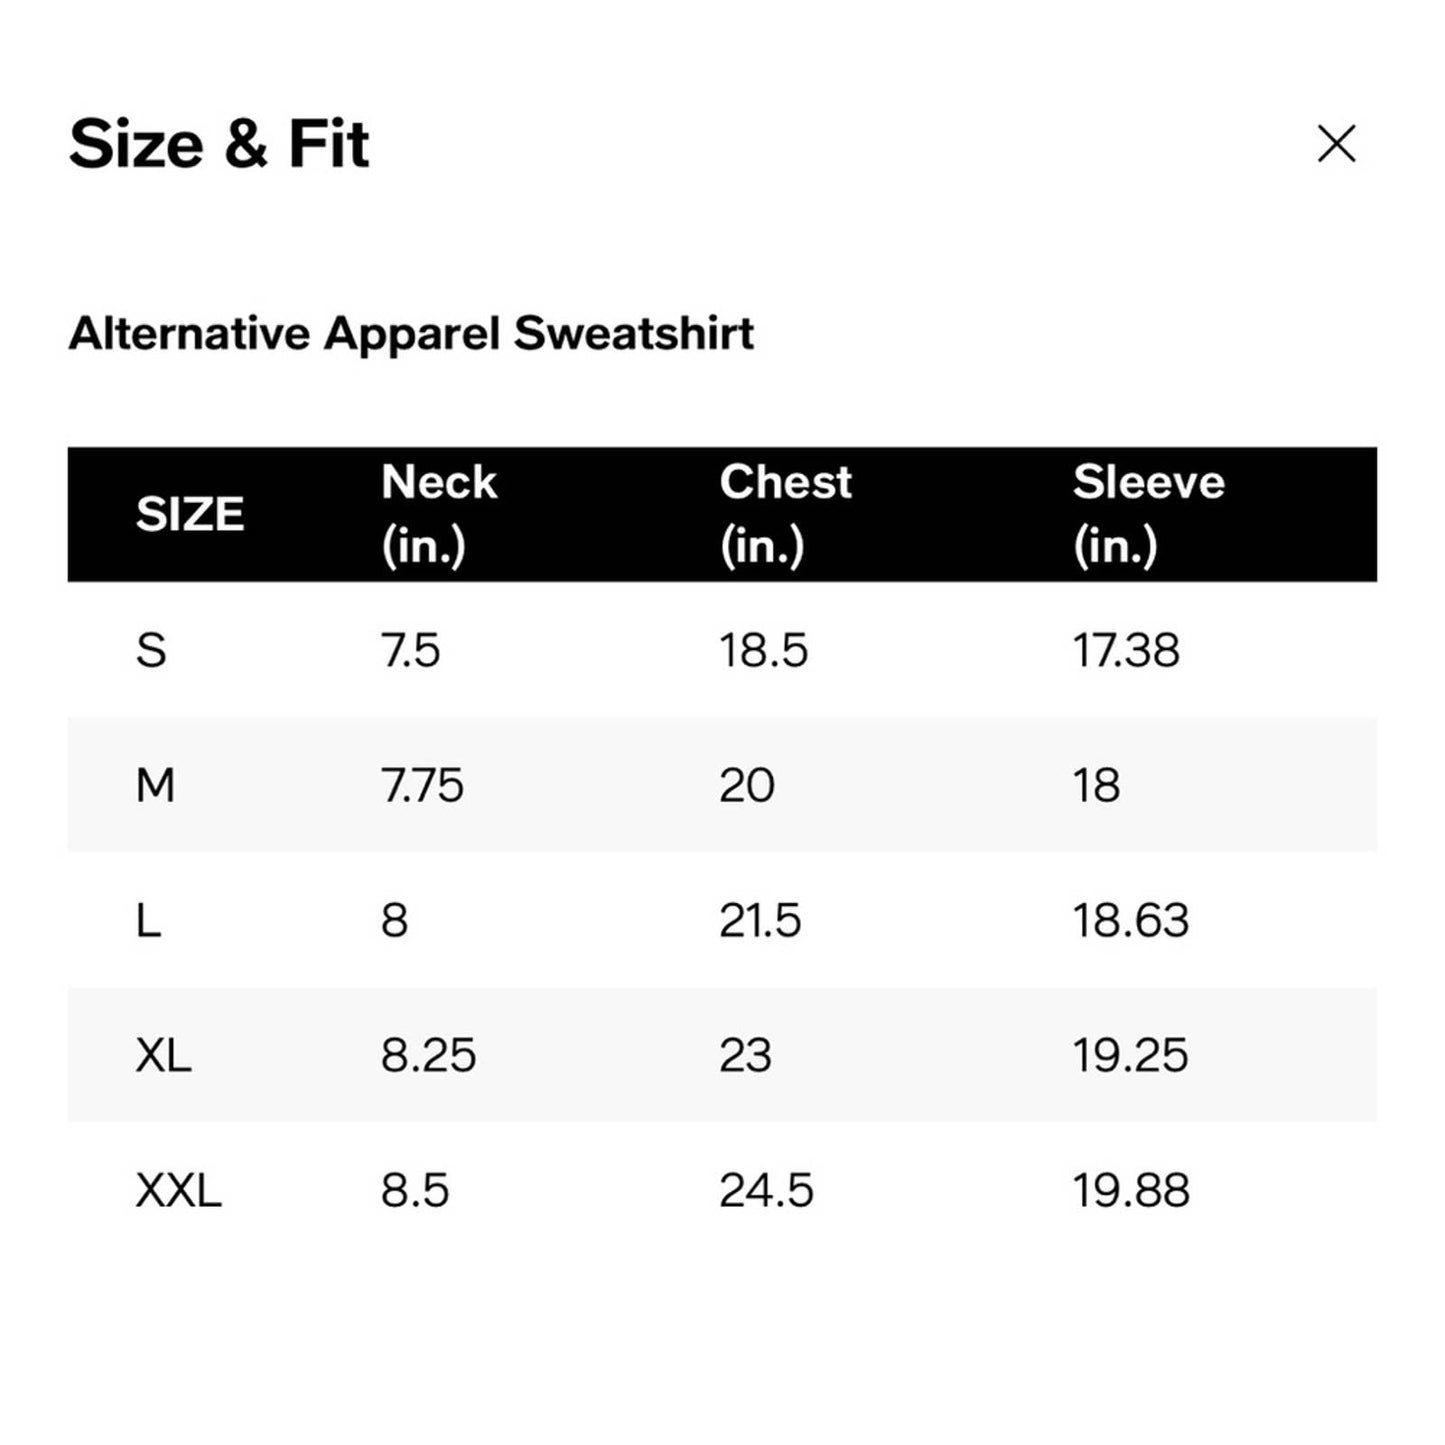Click the Alternative Apparel Sweatshirt subtitle

(x=411, y=333)
